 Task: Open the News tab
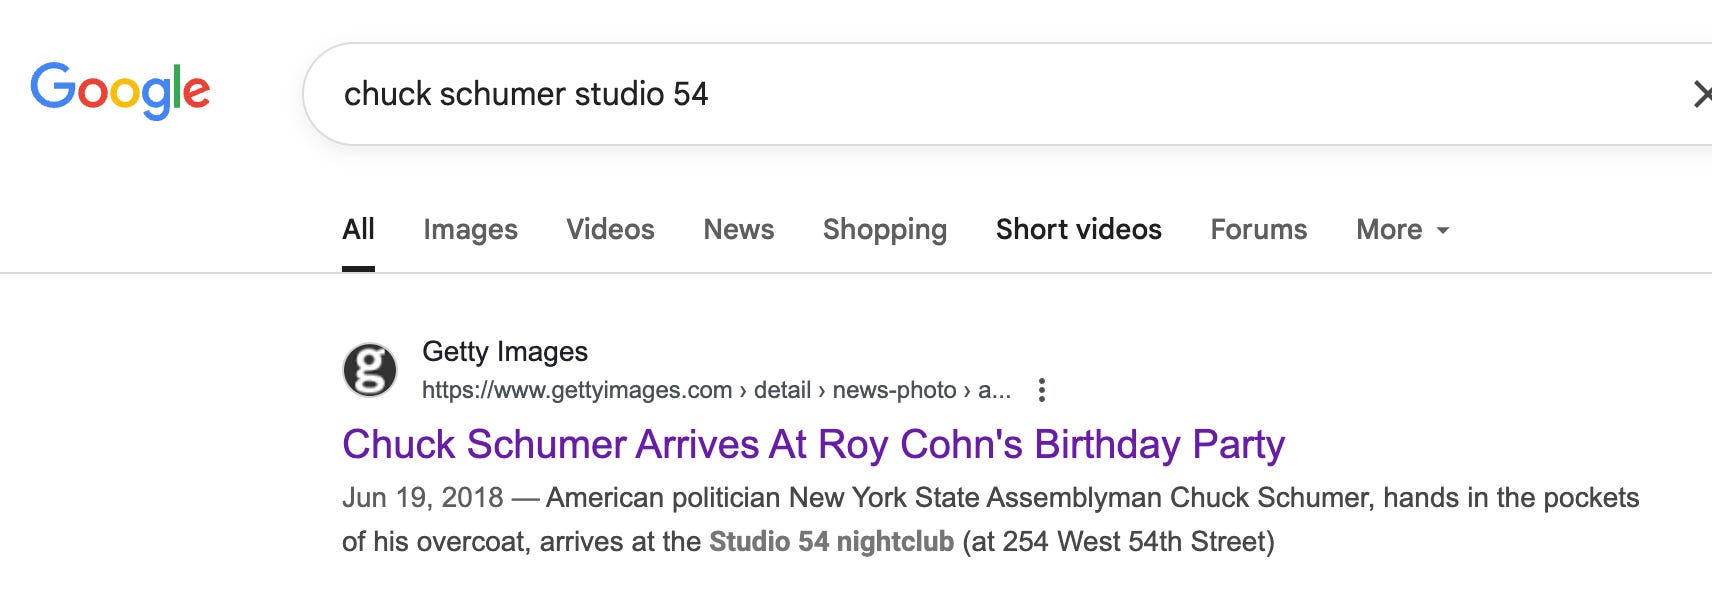click(739, 230)
